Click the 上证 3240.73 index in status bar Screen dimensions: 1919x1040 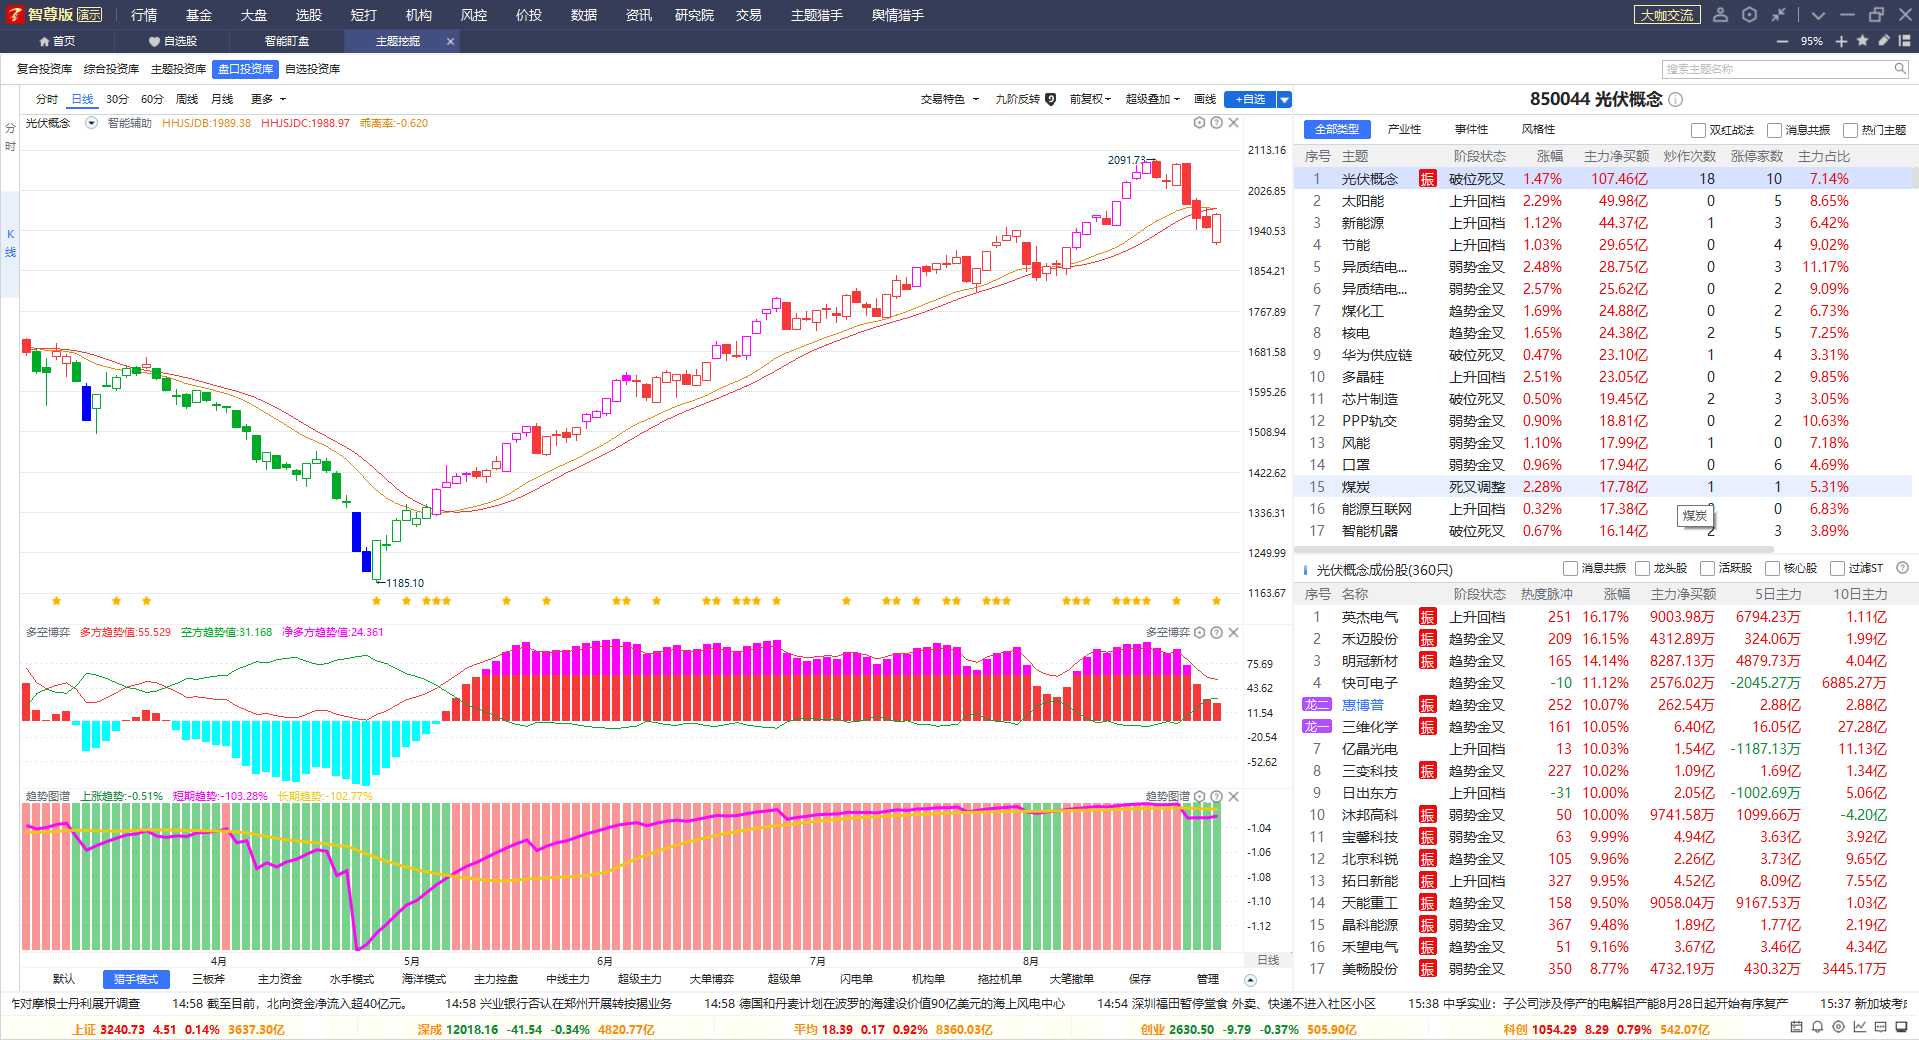pyautogui.click(x=179, y=1029)
